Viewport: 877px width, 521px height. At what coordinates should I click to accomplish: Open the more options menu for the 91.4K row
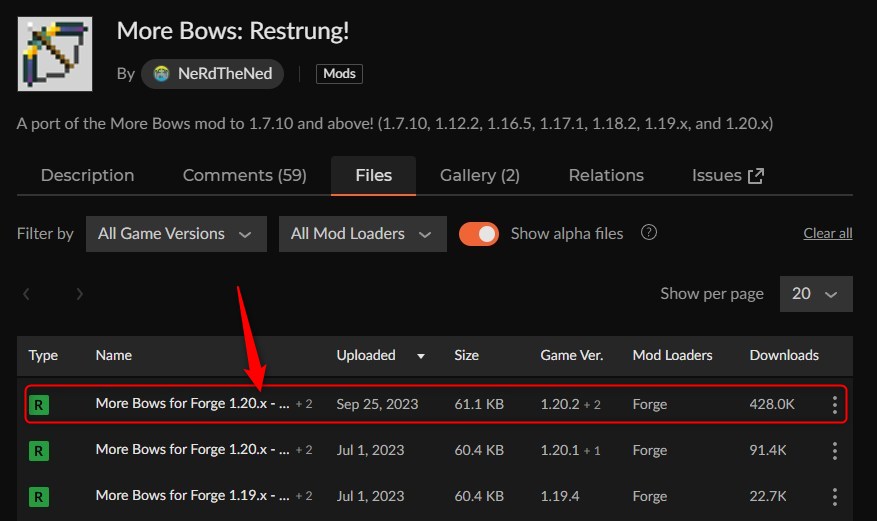(x=834, y=451)
